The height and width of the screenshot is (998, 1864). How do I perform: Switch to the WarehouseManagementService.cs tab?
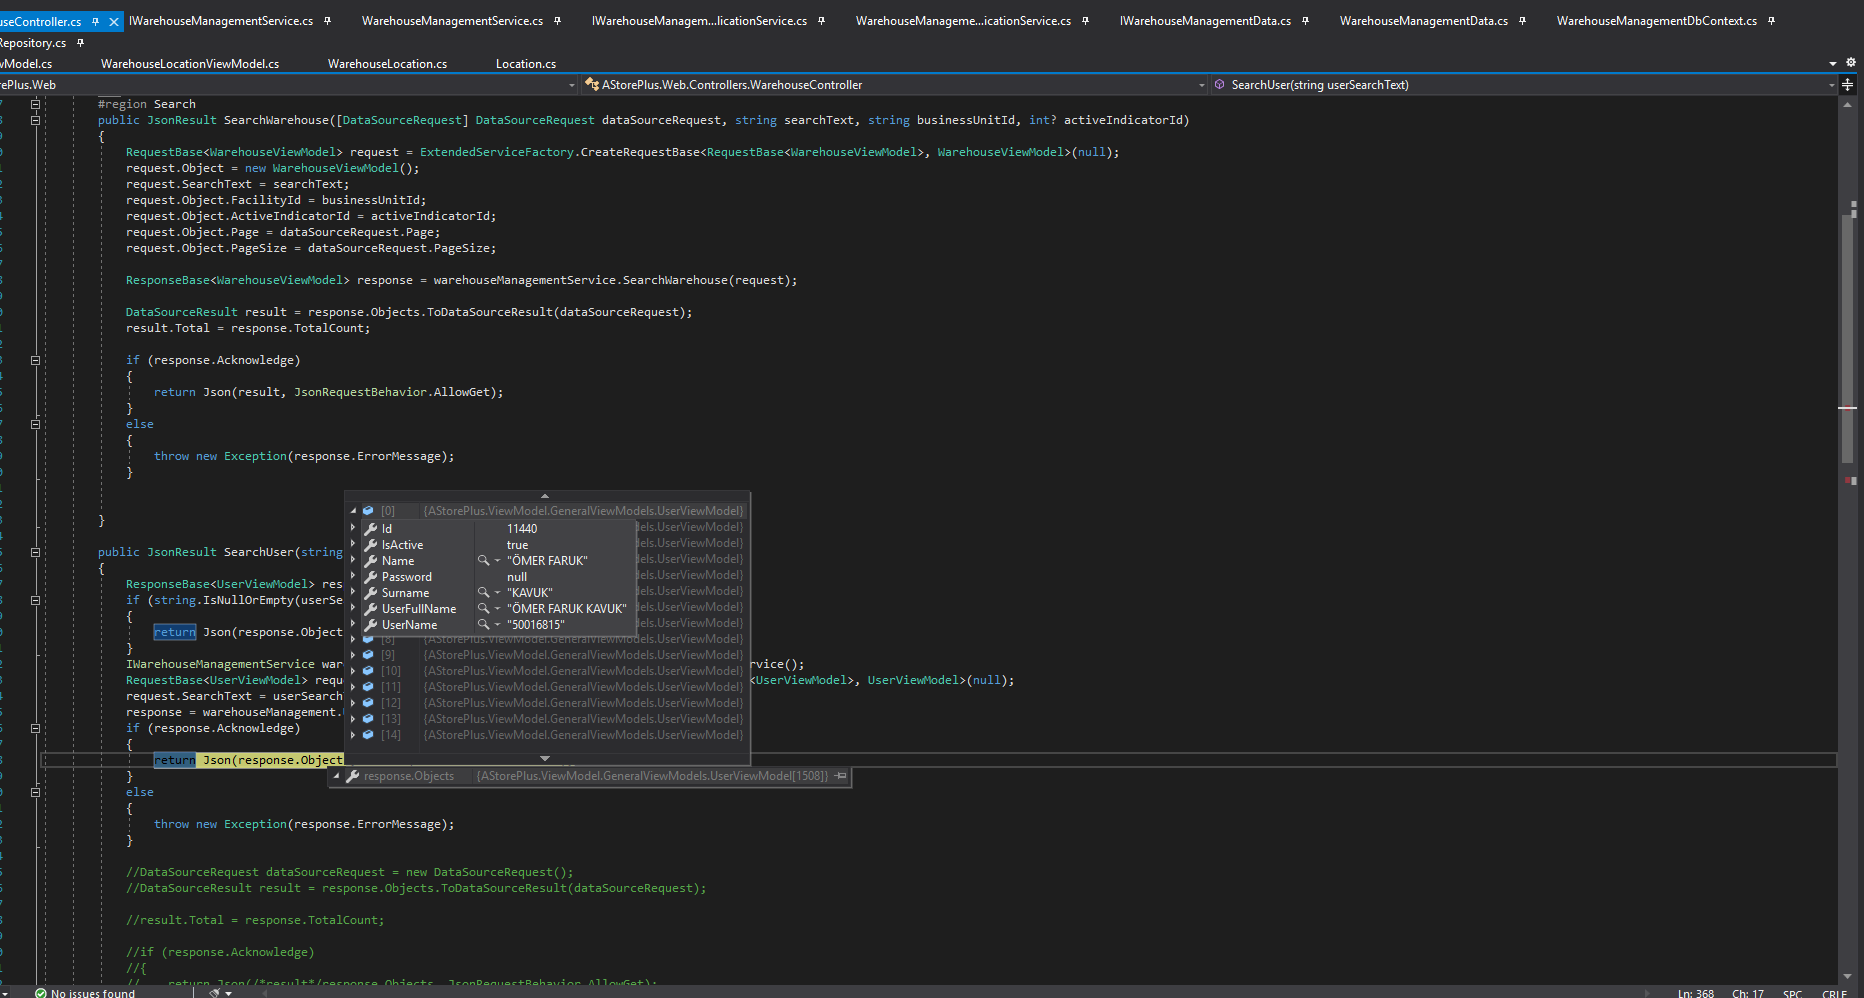coord(452,21)
